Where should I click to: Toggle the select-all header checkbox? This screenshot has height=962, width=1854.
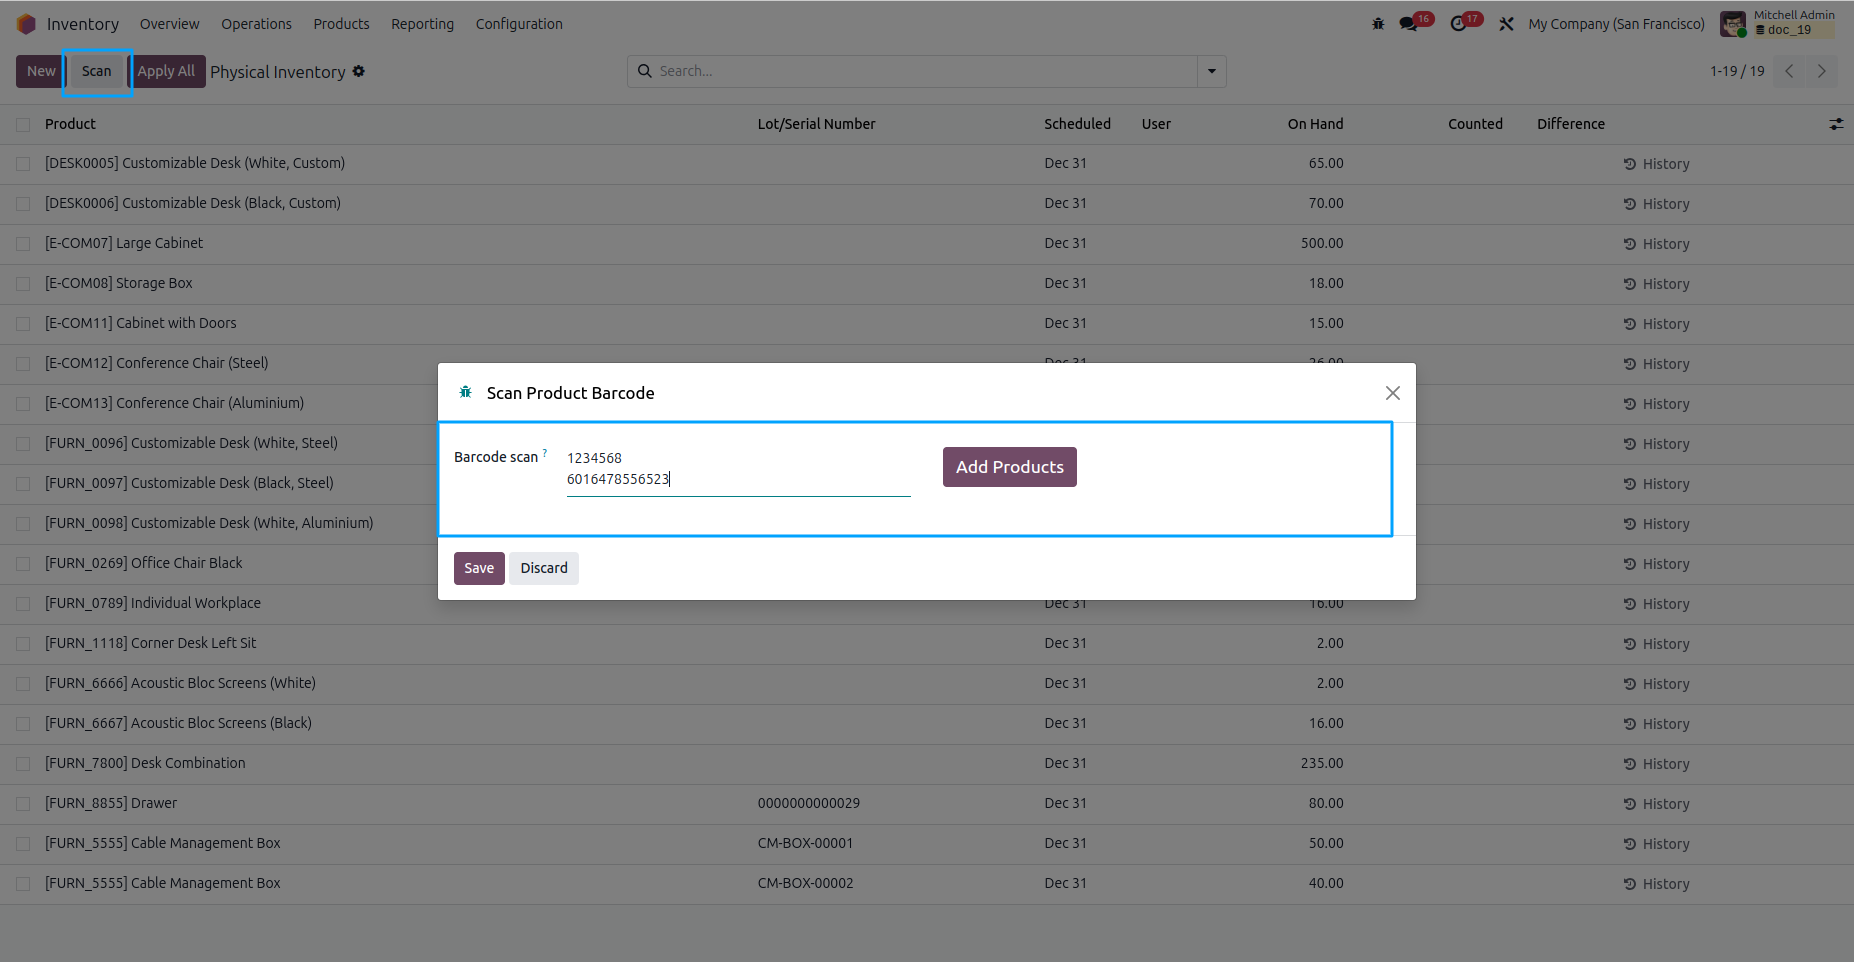[x=23, y=125]
